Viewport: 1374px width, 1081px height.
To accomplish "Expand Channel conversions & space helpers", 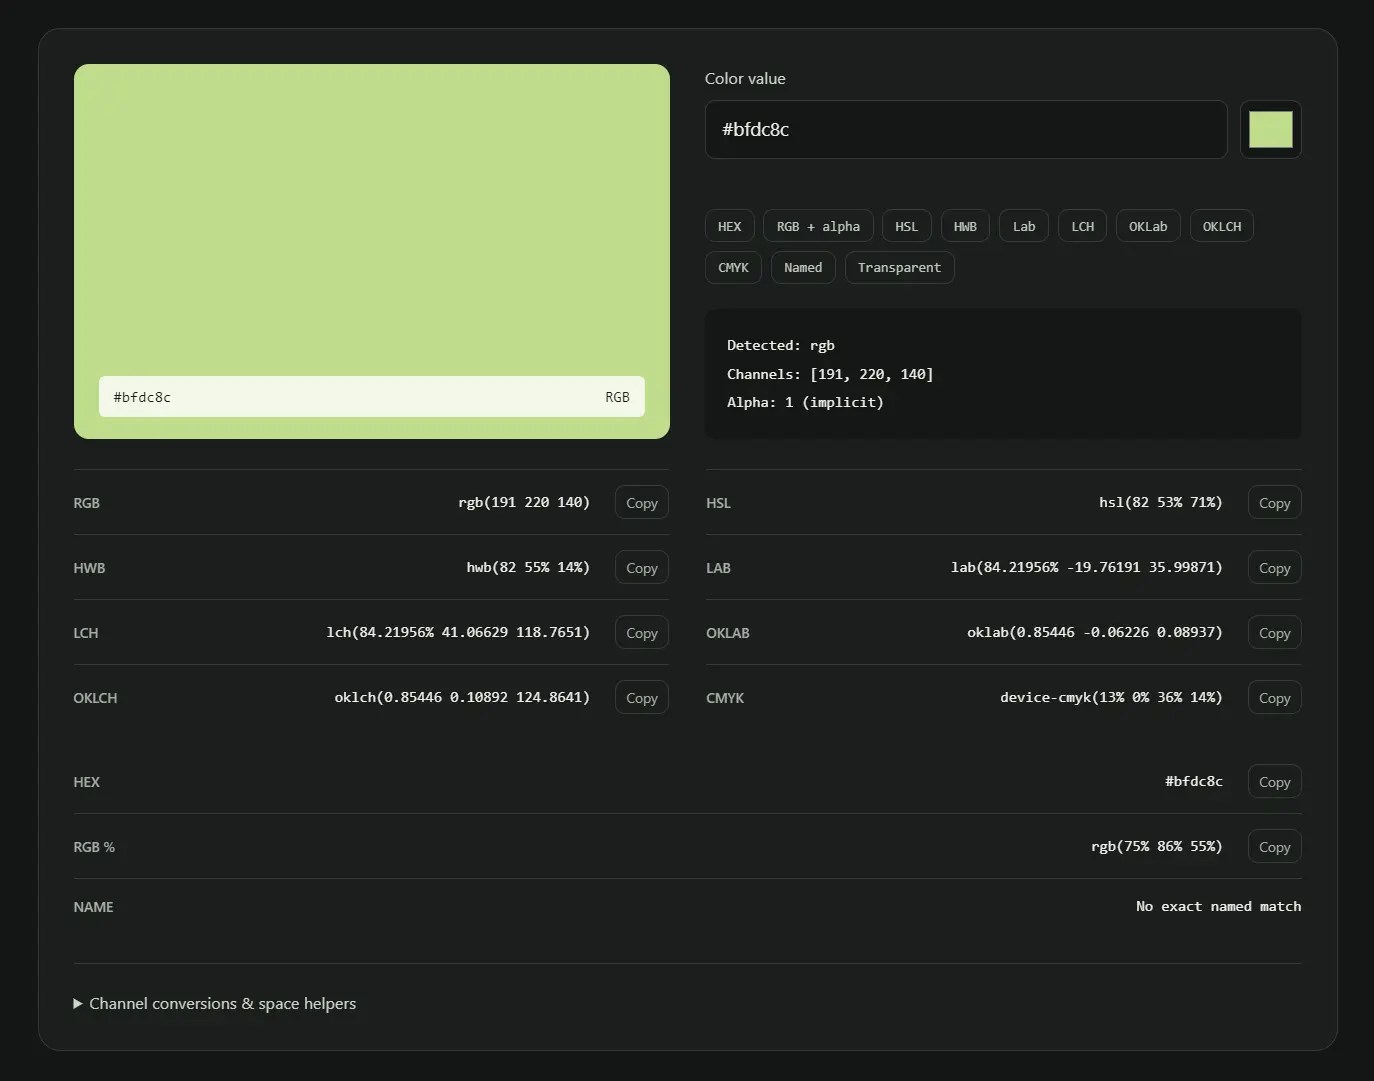I will click(x=215, y=1003).
